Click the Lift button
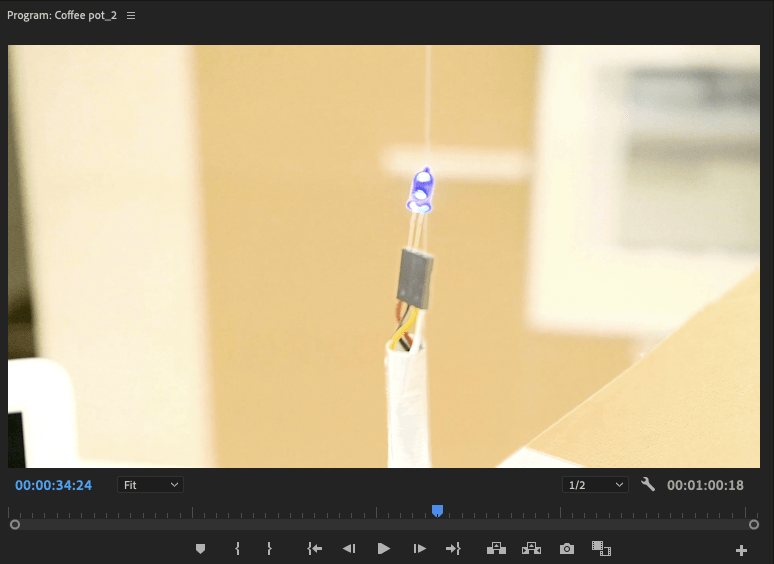 496,548
